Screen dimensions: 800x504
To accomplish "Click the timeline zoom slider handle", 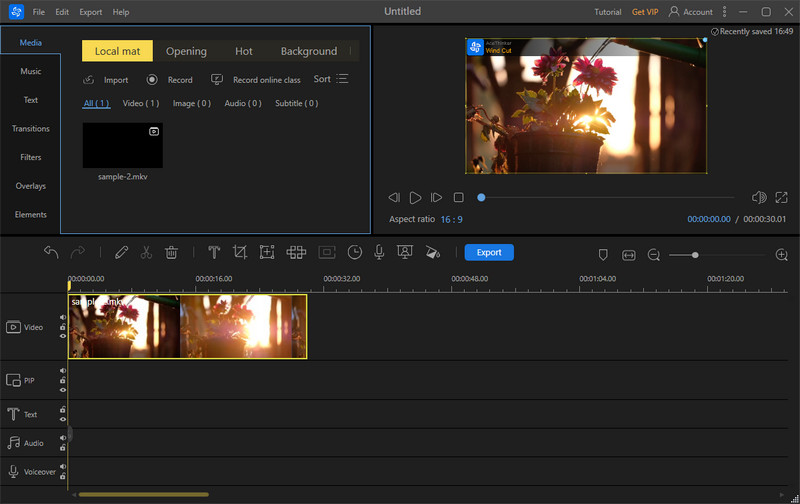I will point(695,255).
